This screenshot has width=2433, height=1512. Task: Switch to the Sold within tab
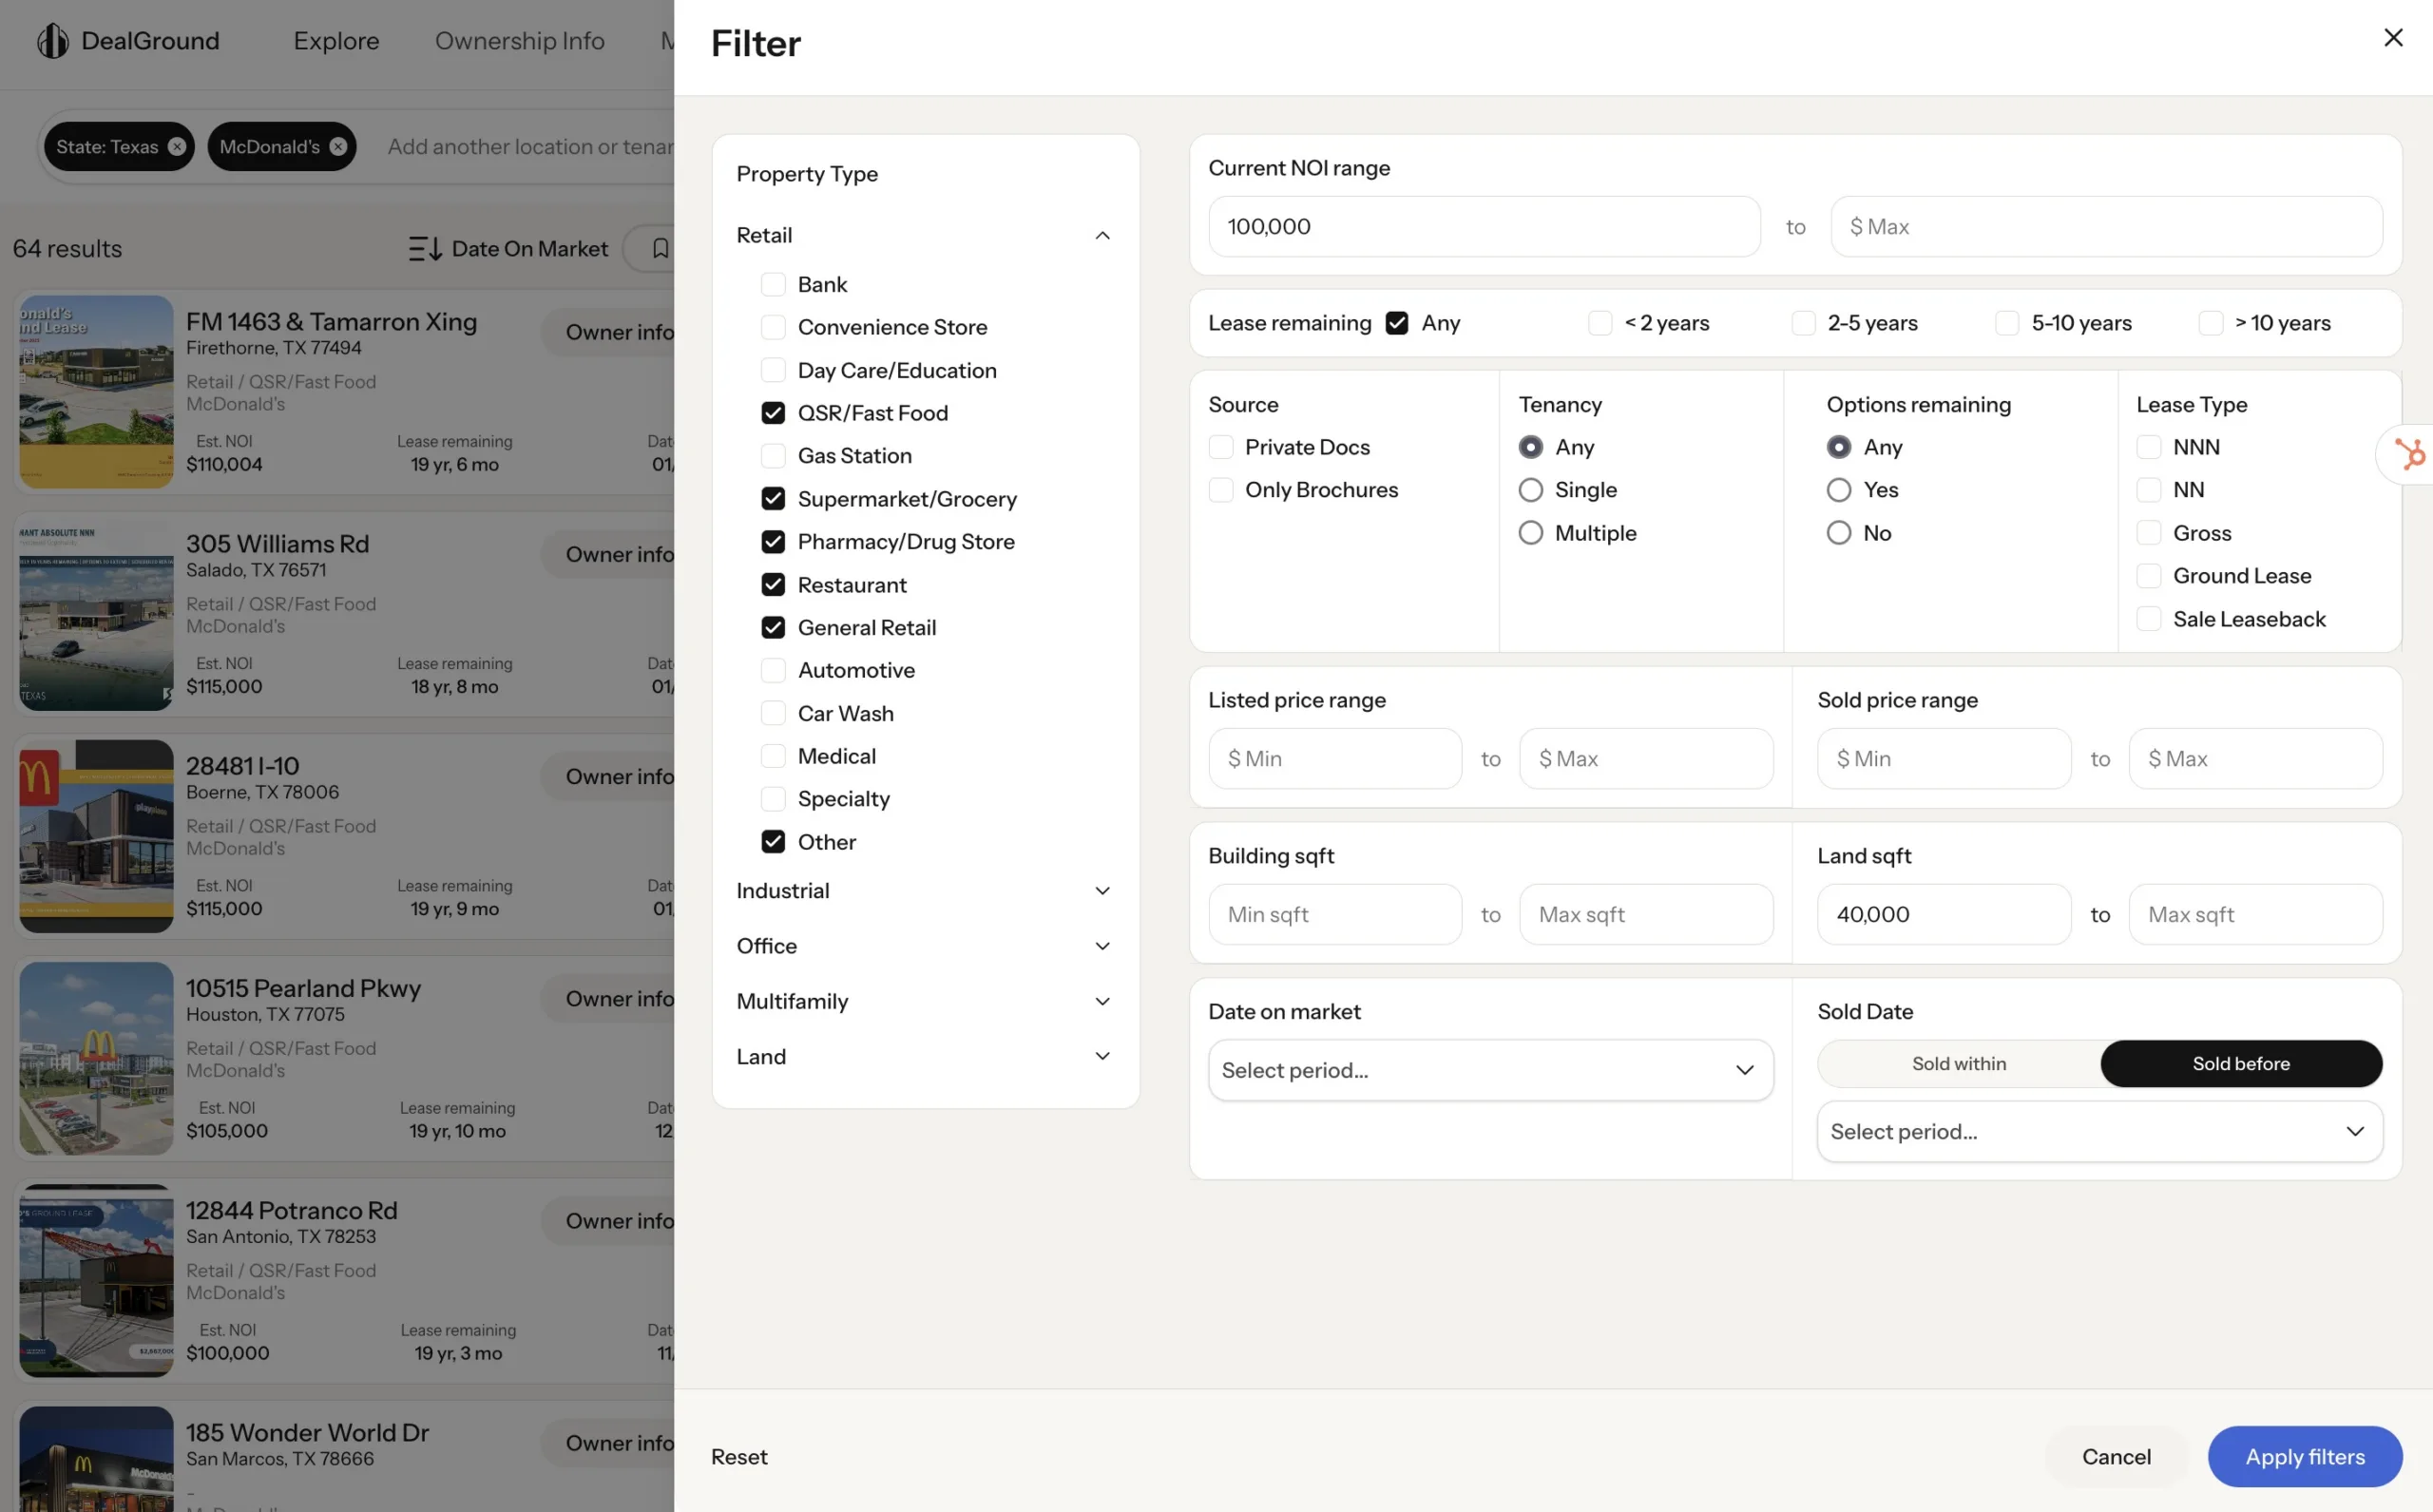(1958, 1063)
